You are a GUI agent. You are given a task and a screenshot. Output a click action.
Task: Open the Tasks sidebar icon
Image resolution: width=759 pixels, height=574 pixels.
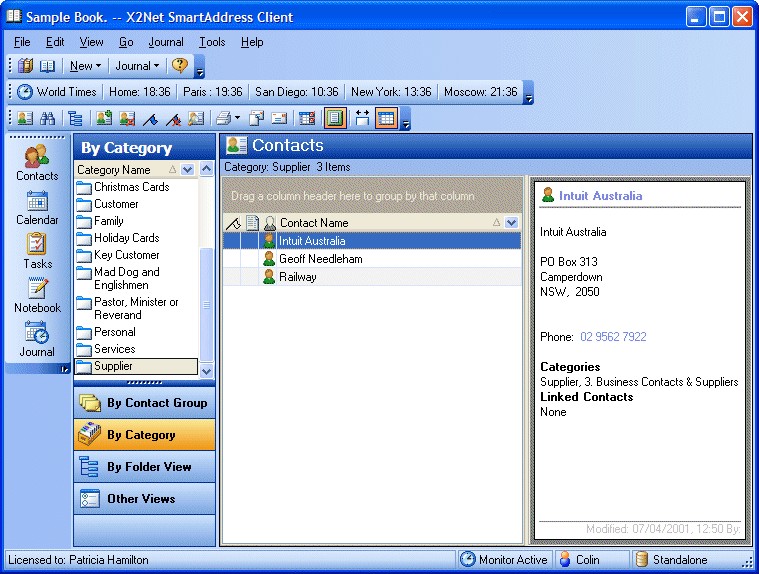[37, 251]
